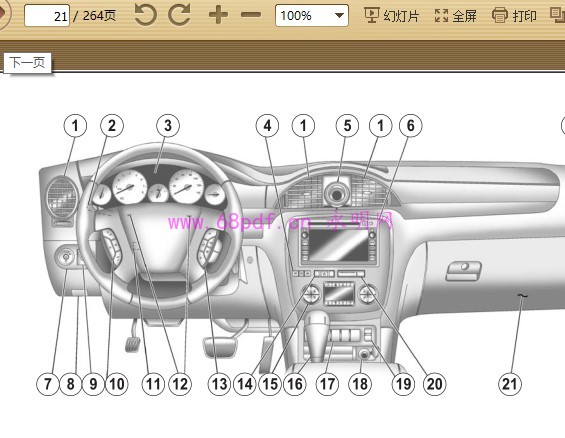Click callout number 3 above instrument cluster
This screenshot has width=565, height=438.
[168, 126]
